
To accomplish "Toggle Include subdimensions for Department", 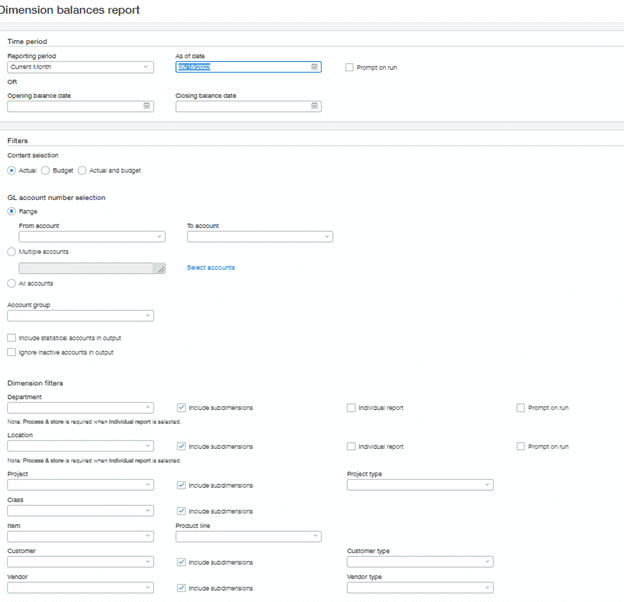I will [x=181, y=408].
